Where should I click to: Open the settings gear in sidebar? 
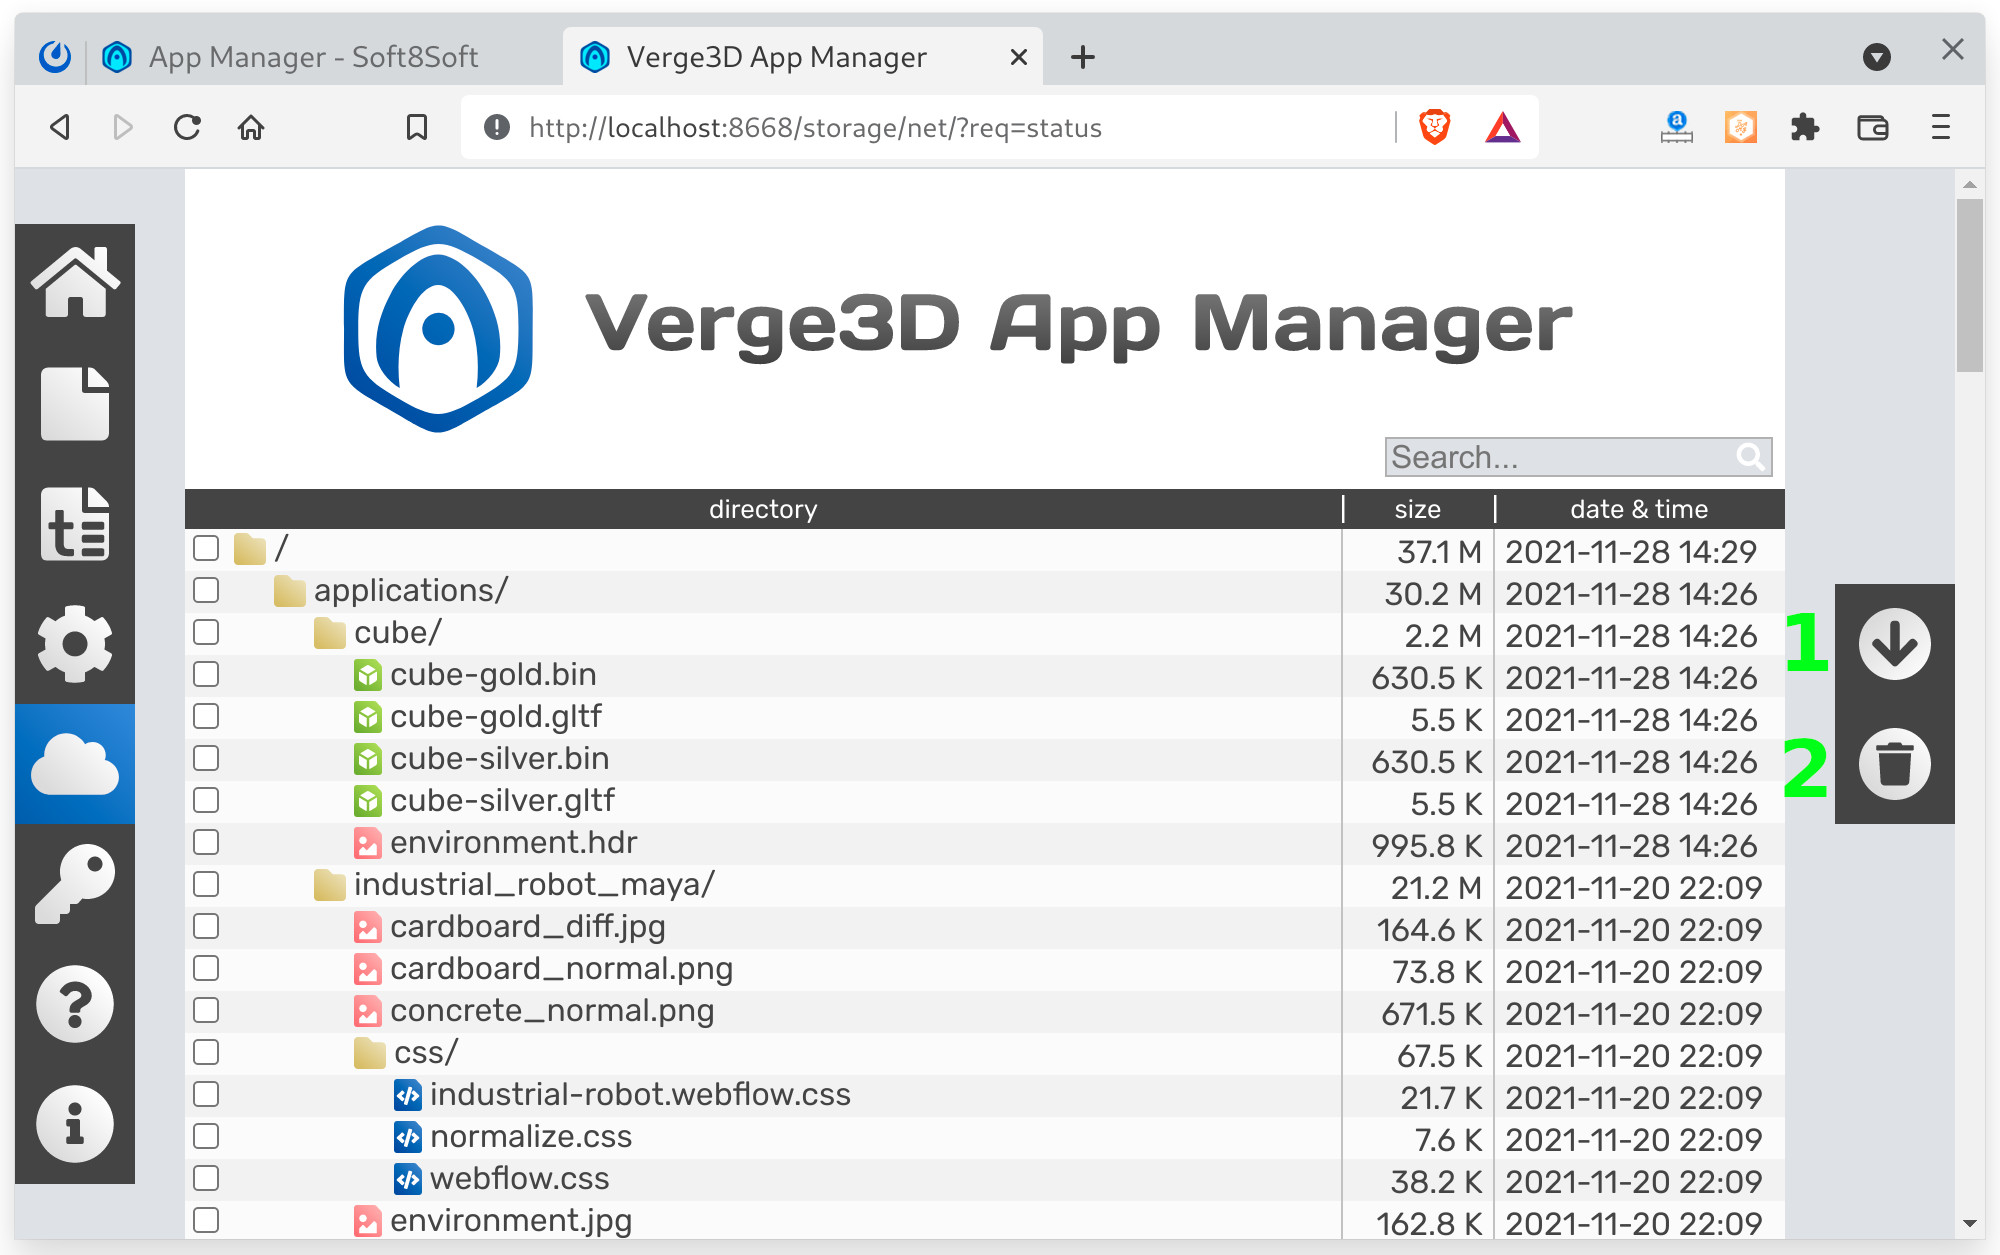pos(75,644)
